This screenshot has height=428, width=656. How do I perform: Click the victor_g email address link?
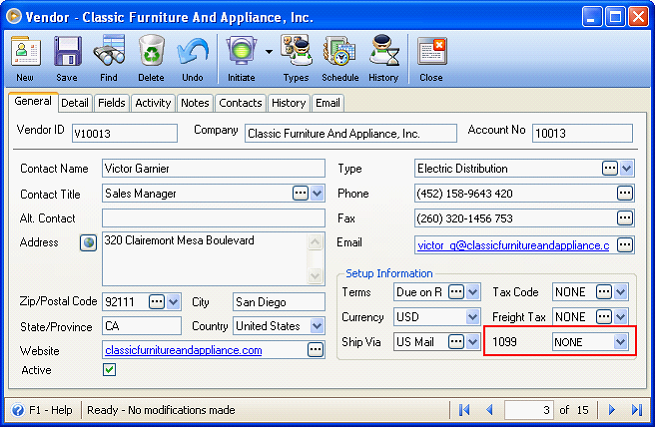[513, 245]
